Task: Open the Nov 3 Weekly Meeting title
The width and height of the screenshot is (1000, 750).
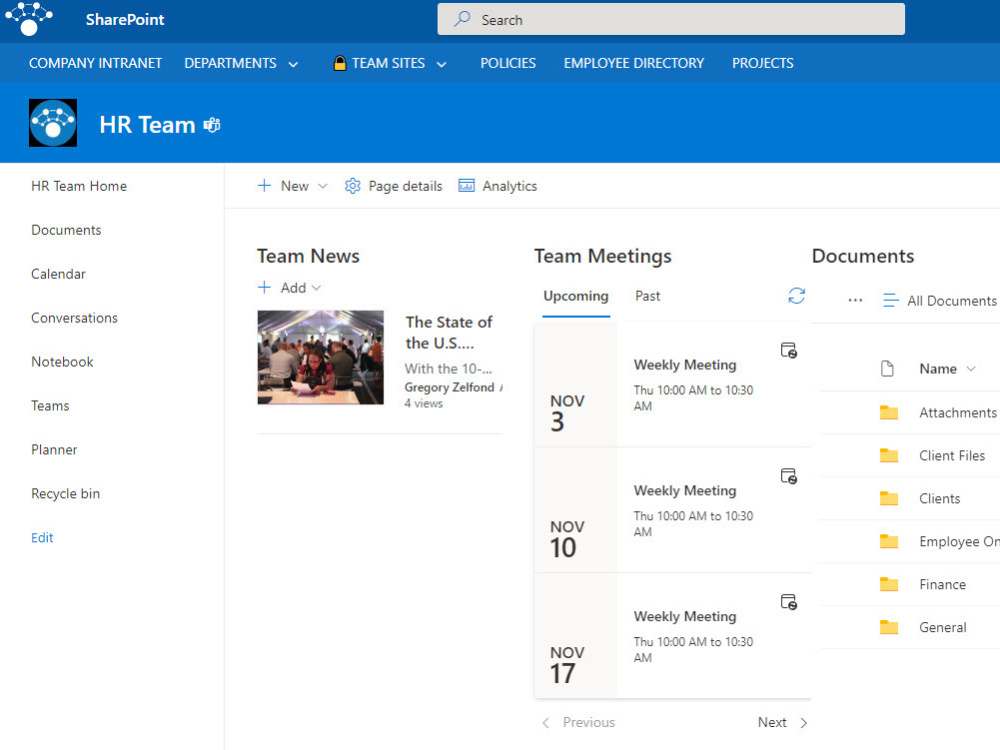Action: [x=685, y=365]
